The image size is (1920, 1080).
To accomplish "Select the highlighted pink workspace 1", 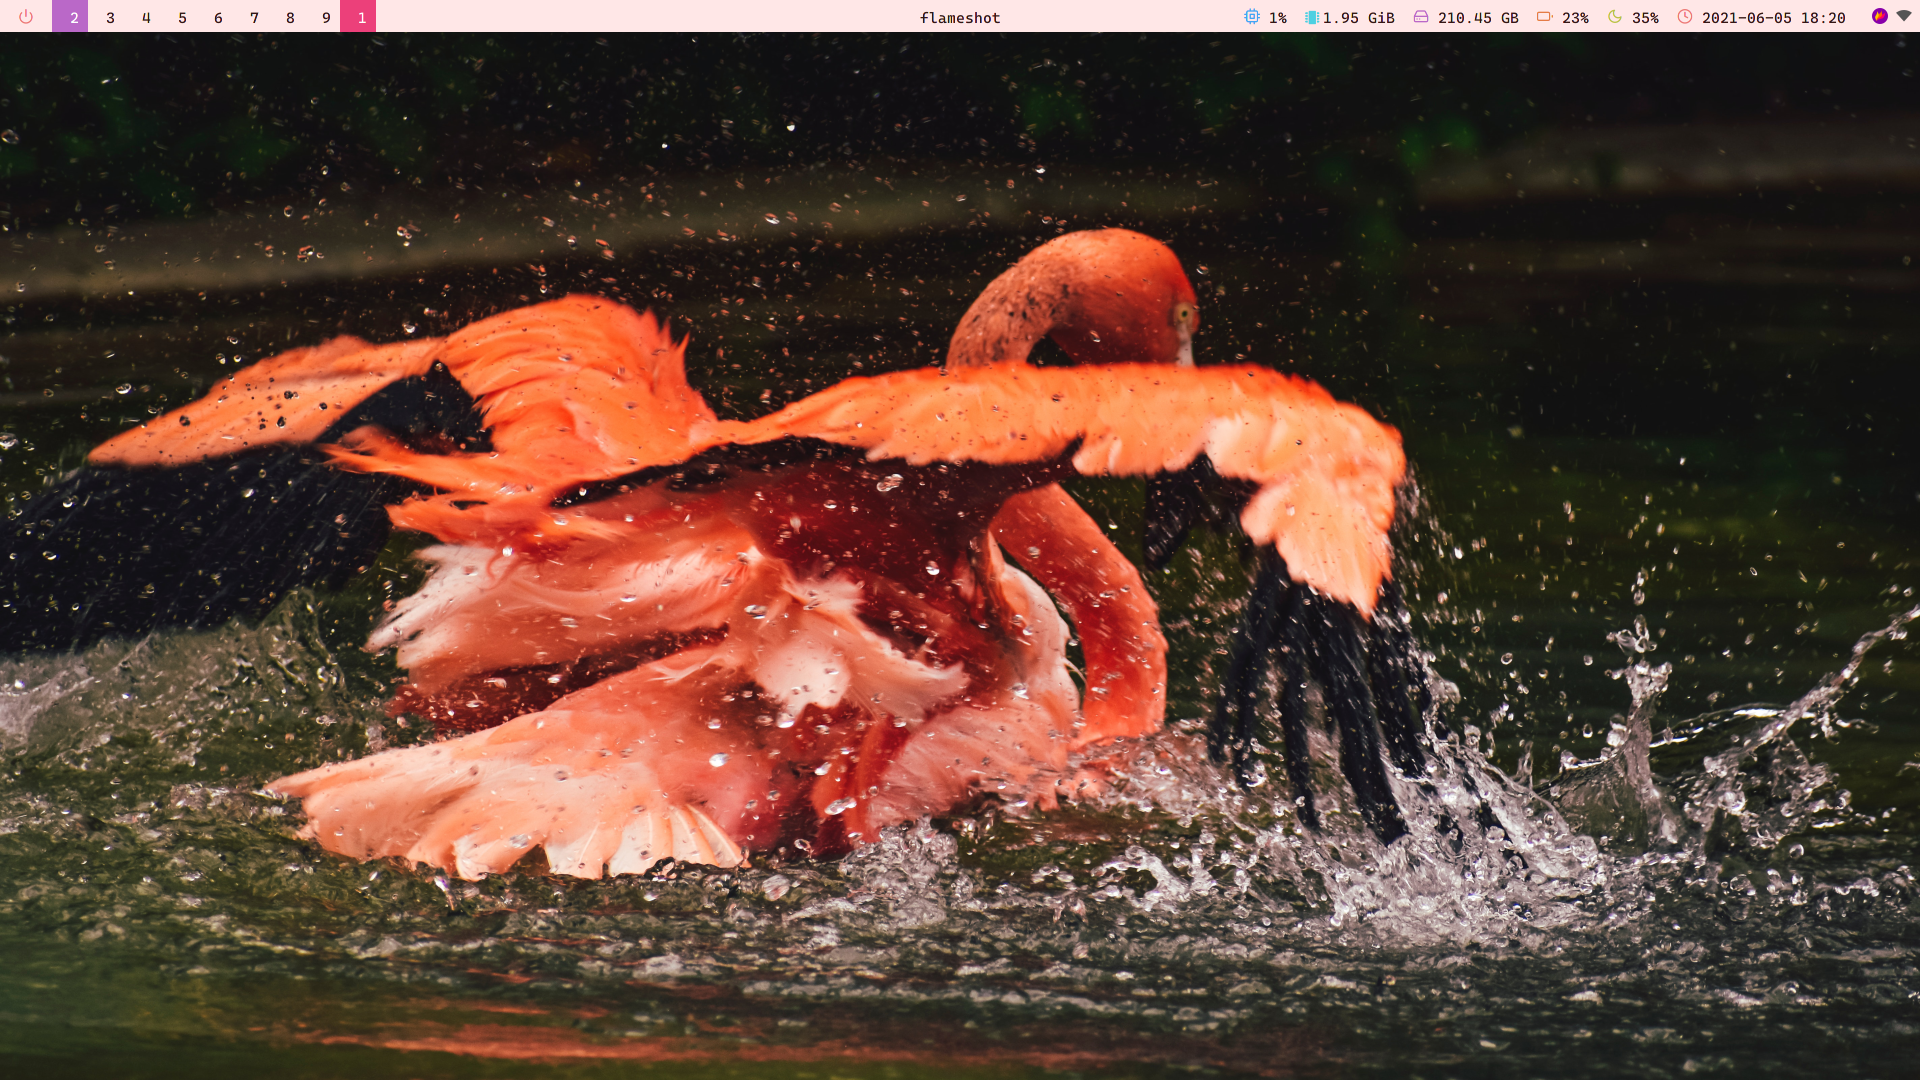I will click(x=362, y=17).
